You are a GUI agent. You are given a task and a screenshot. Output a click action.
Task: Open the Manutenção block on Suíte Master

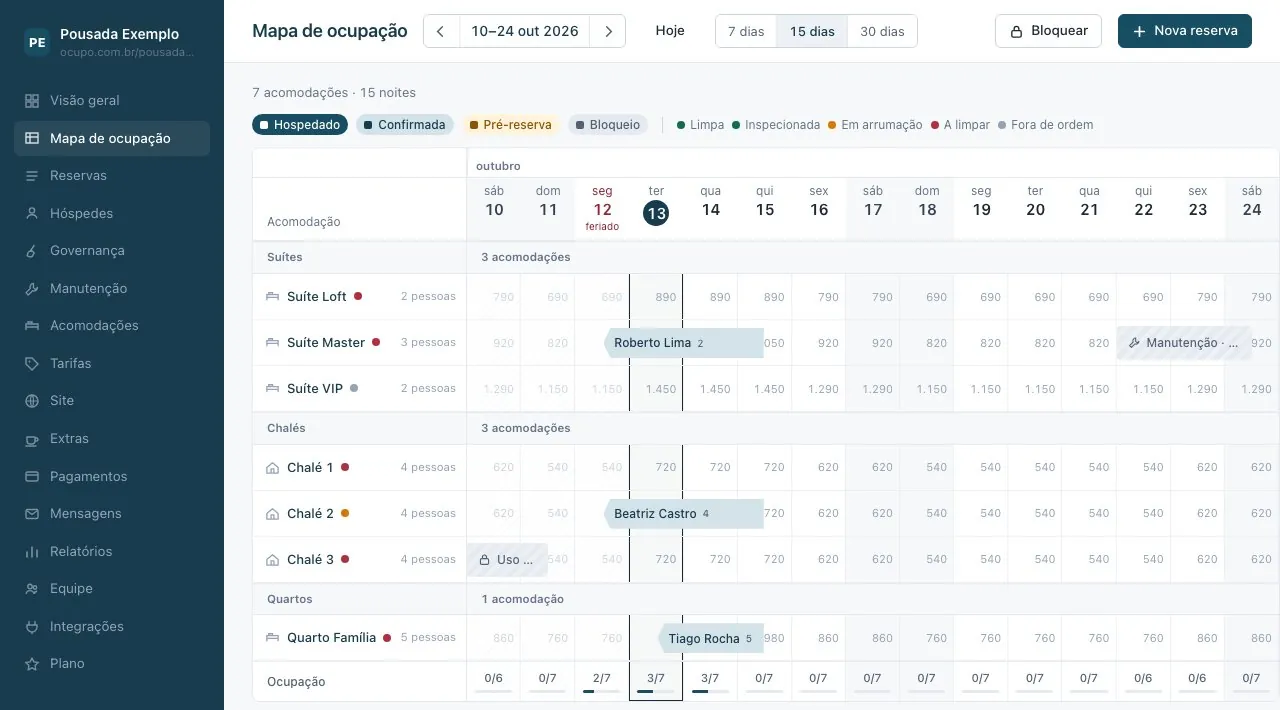tap(1184, 343)
